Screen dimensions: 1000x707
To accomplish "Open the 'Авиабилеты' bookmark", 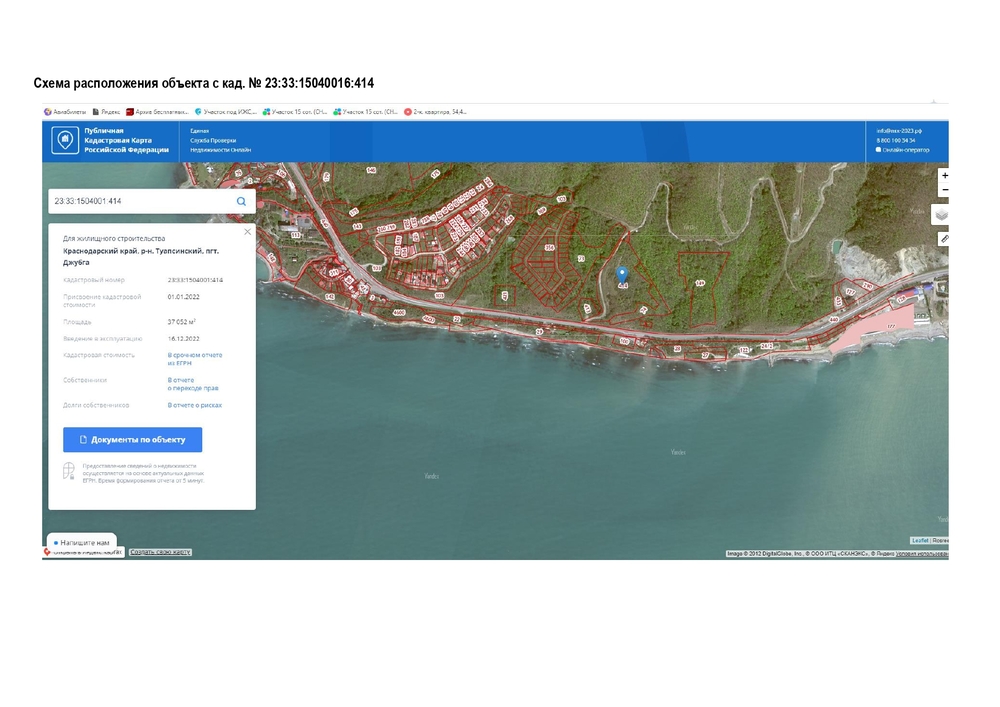I will click(x=66, y=112).
